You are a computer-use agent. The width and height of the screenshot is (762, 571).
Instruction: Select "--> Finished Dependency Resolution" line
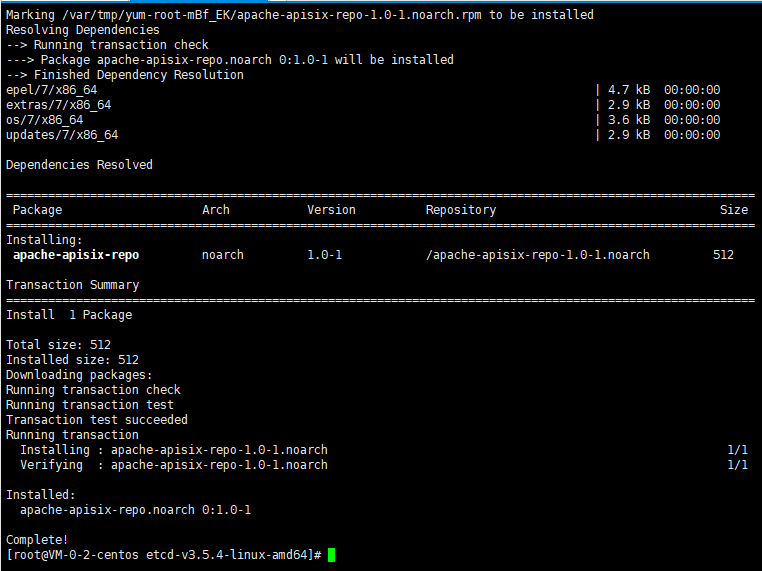point(125,75)
